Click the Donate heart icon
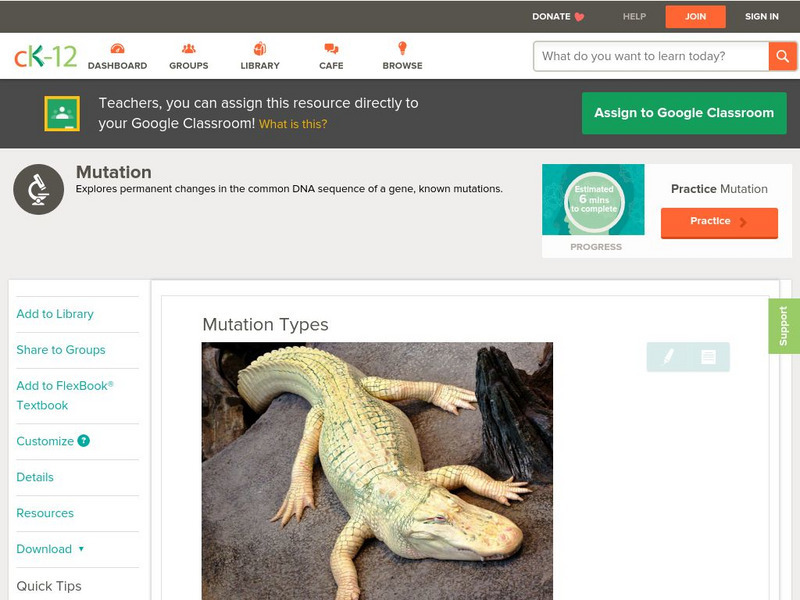The image size is (800, 600). pos(579,17)
